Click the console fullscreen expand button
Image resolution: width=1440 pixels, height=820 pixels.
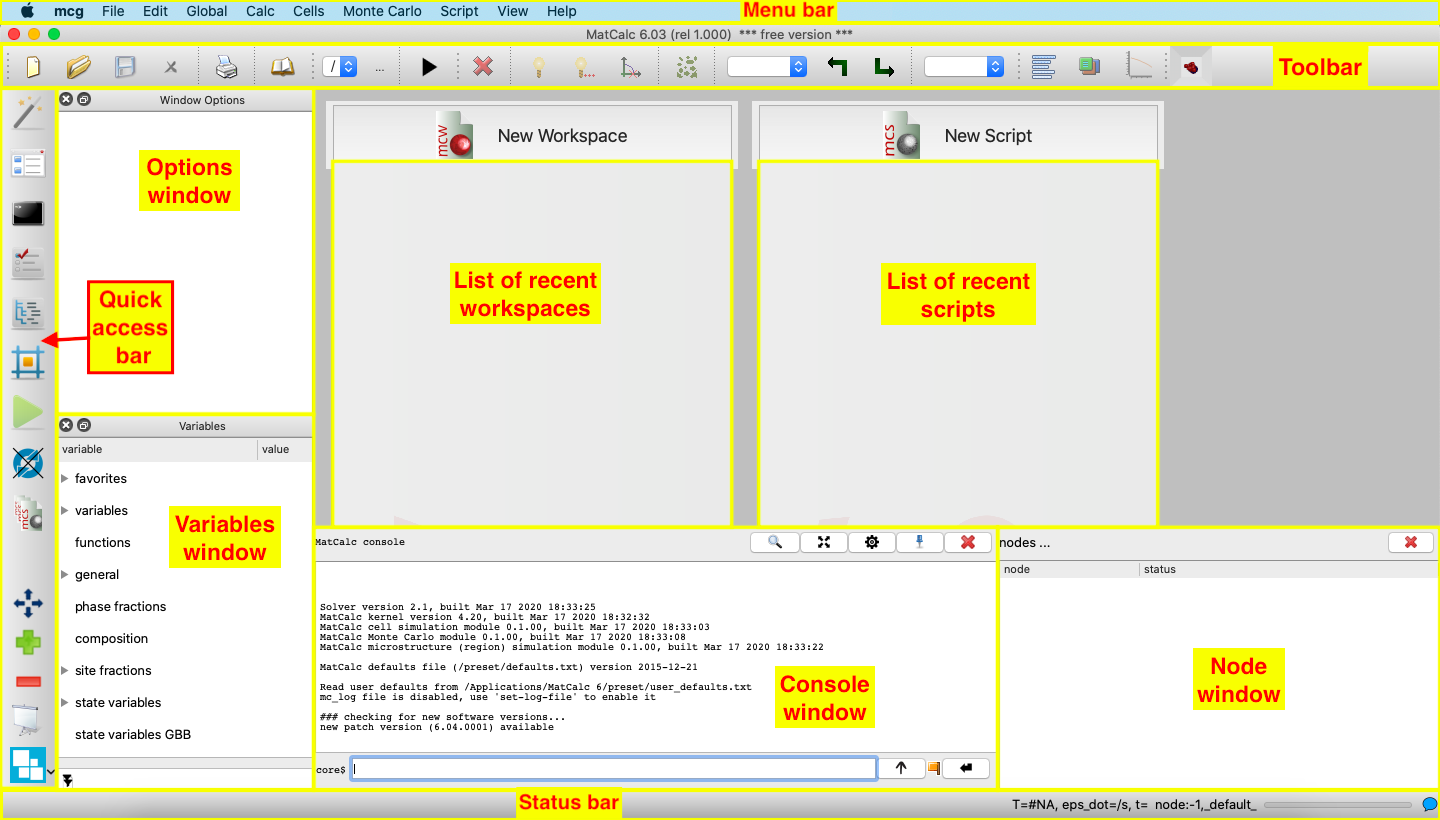click(824, 542)
